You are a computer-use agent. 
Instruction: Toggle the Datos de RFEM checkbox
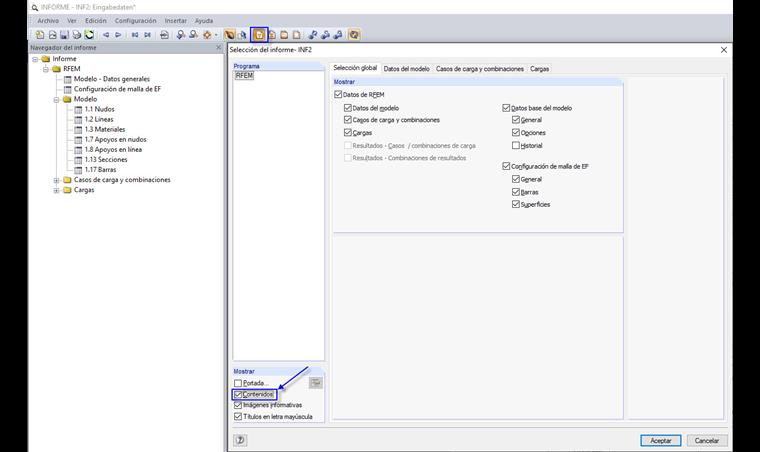[x=338, y=94]
